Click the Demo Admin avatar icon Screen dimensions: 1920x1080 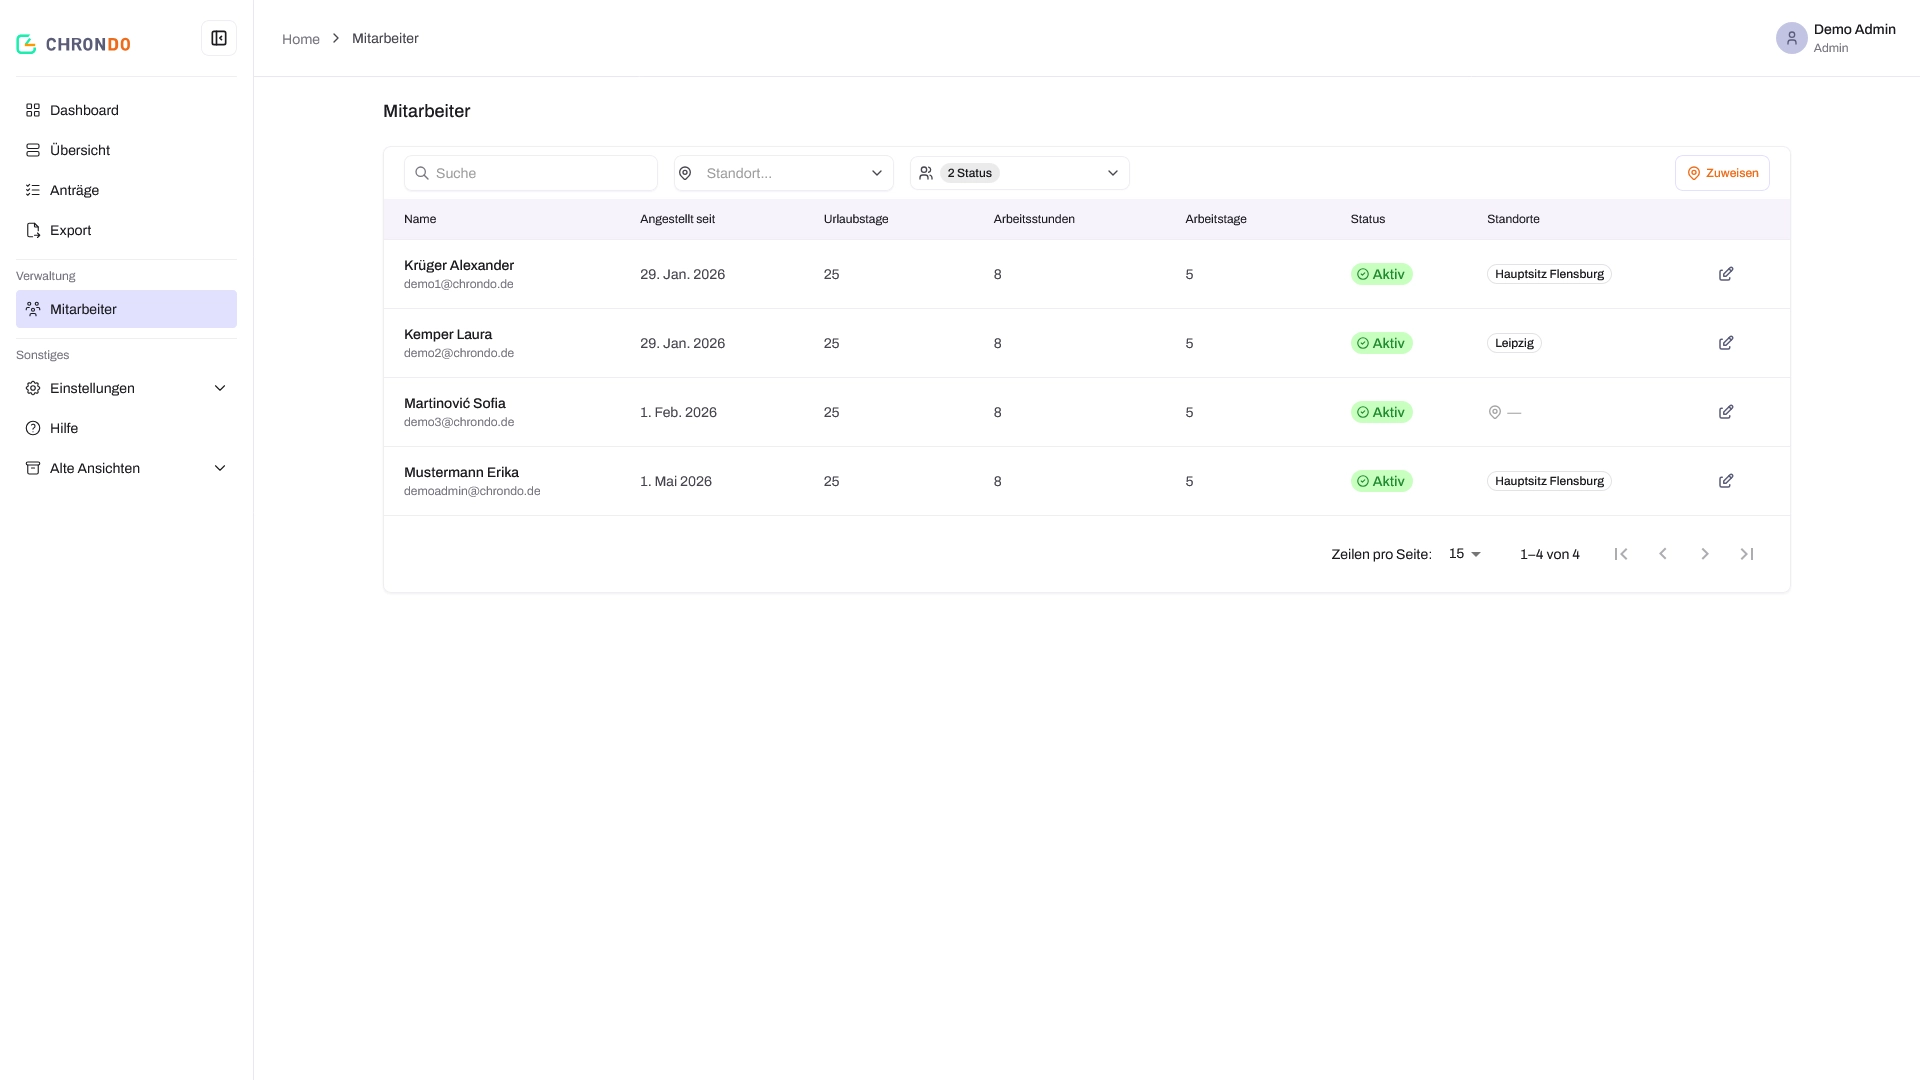[1791, 38]
